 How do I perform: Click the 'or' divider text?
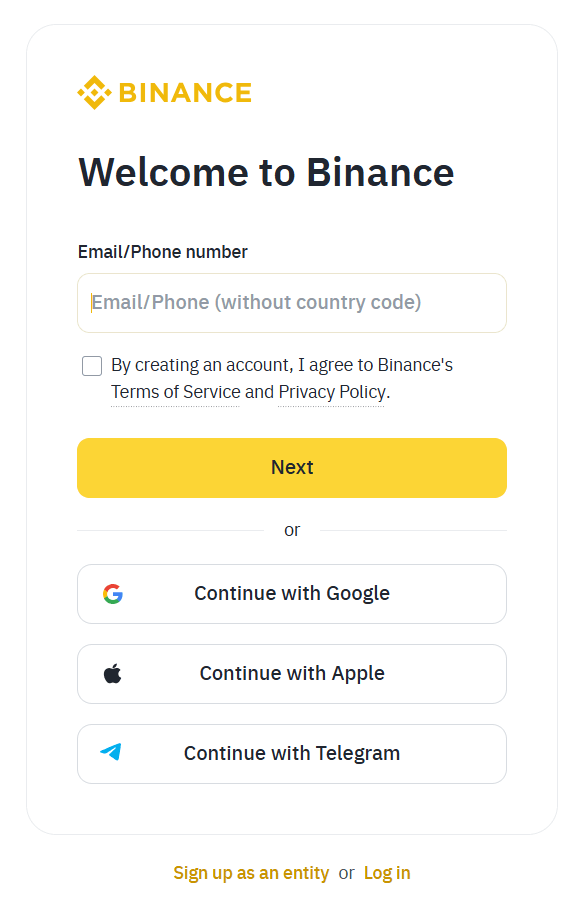coord(291,530)
